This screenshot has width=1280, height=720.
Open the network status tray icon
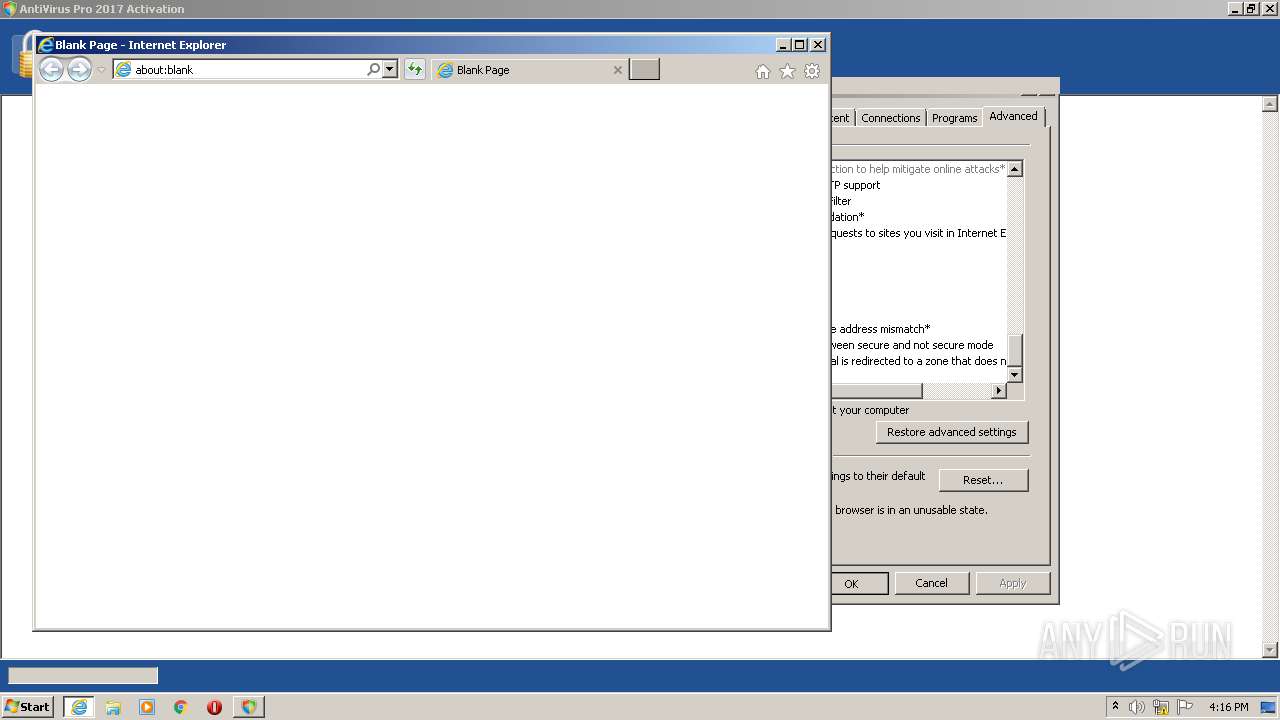click(x=1161, y=707)
